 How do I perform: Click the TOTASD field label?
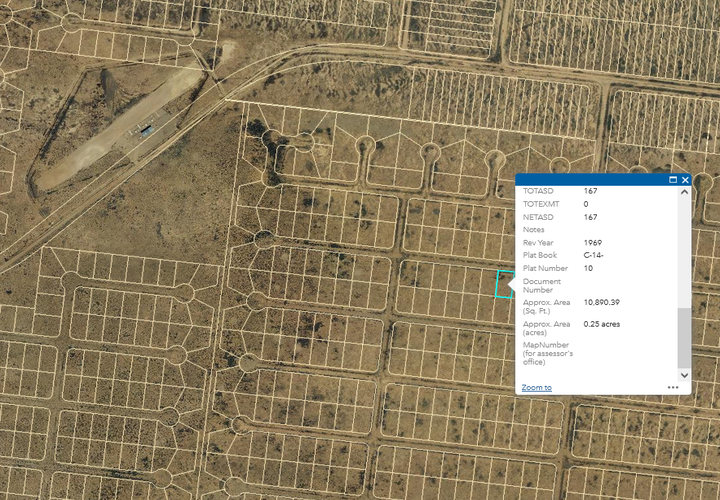[538, 190]
